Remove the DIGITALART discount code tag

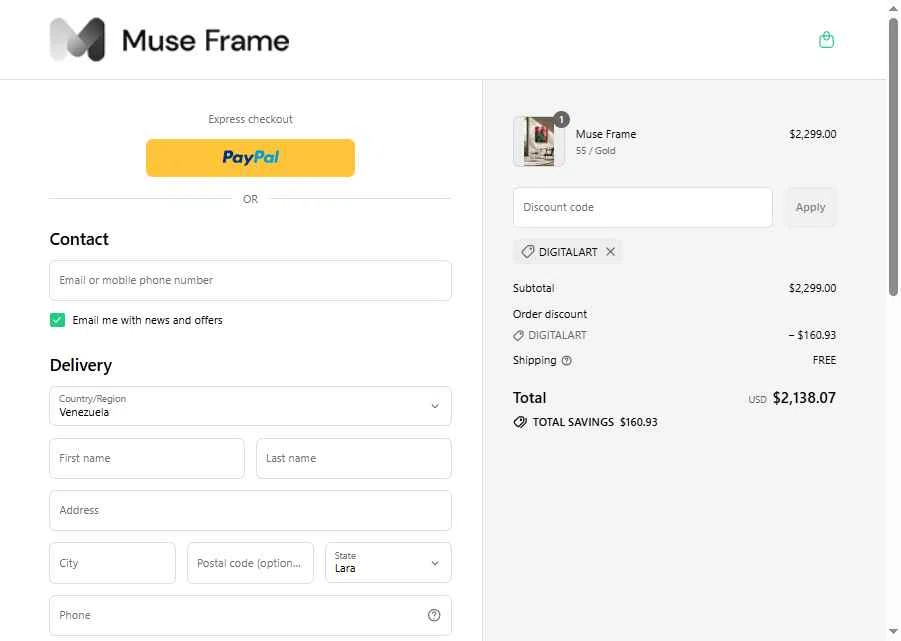click(610, 252)
